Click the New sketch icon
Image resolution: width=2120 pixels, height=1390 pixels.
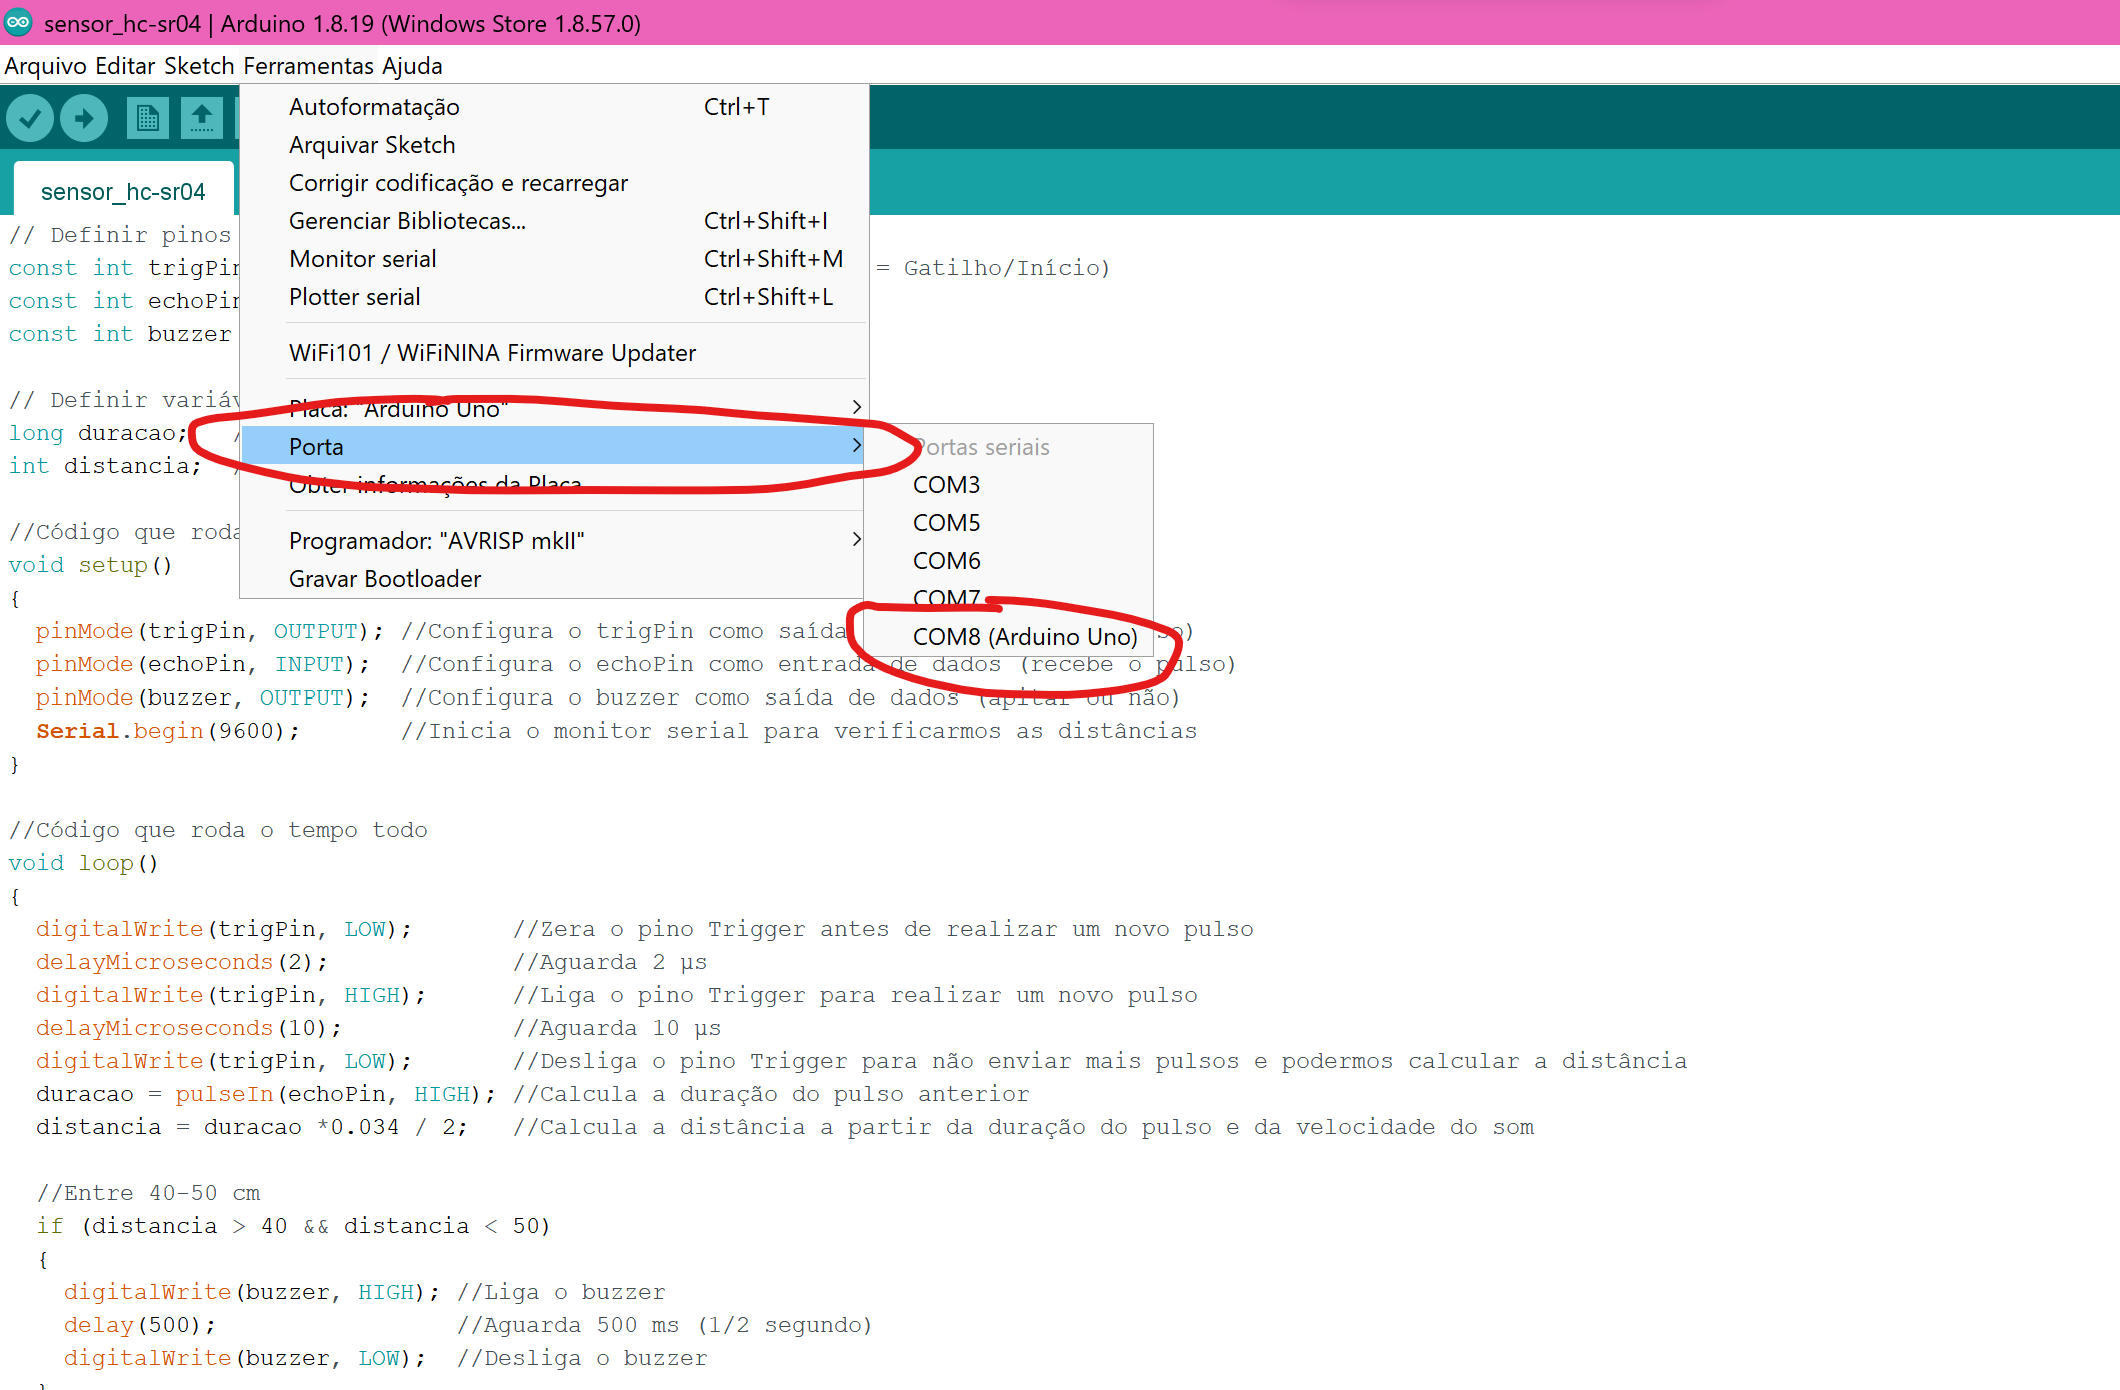tap(147, 119)
